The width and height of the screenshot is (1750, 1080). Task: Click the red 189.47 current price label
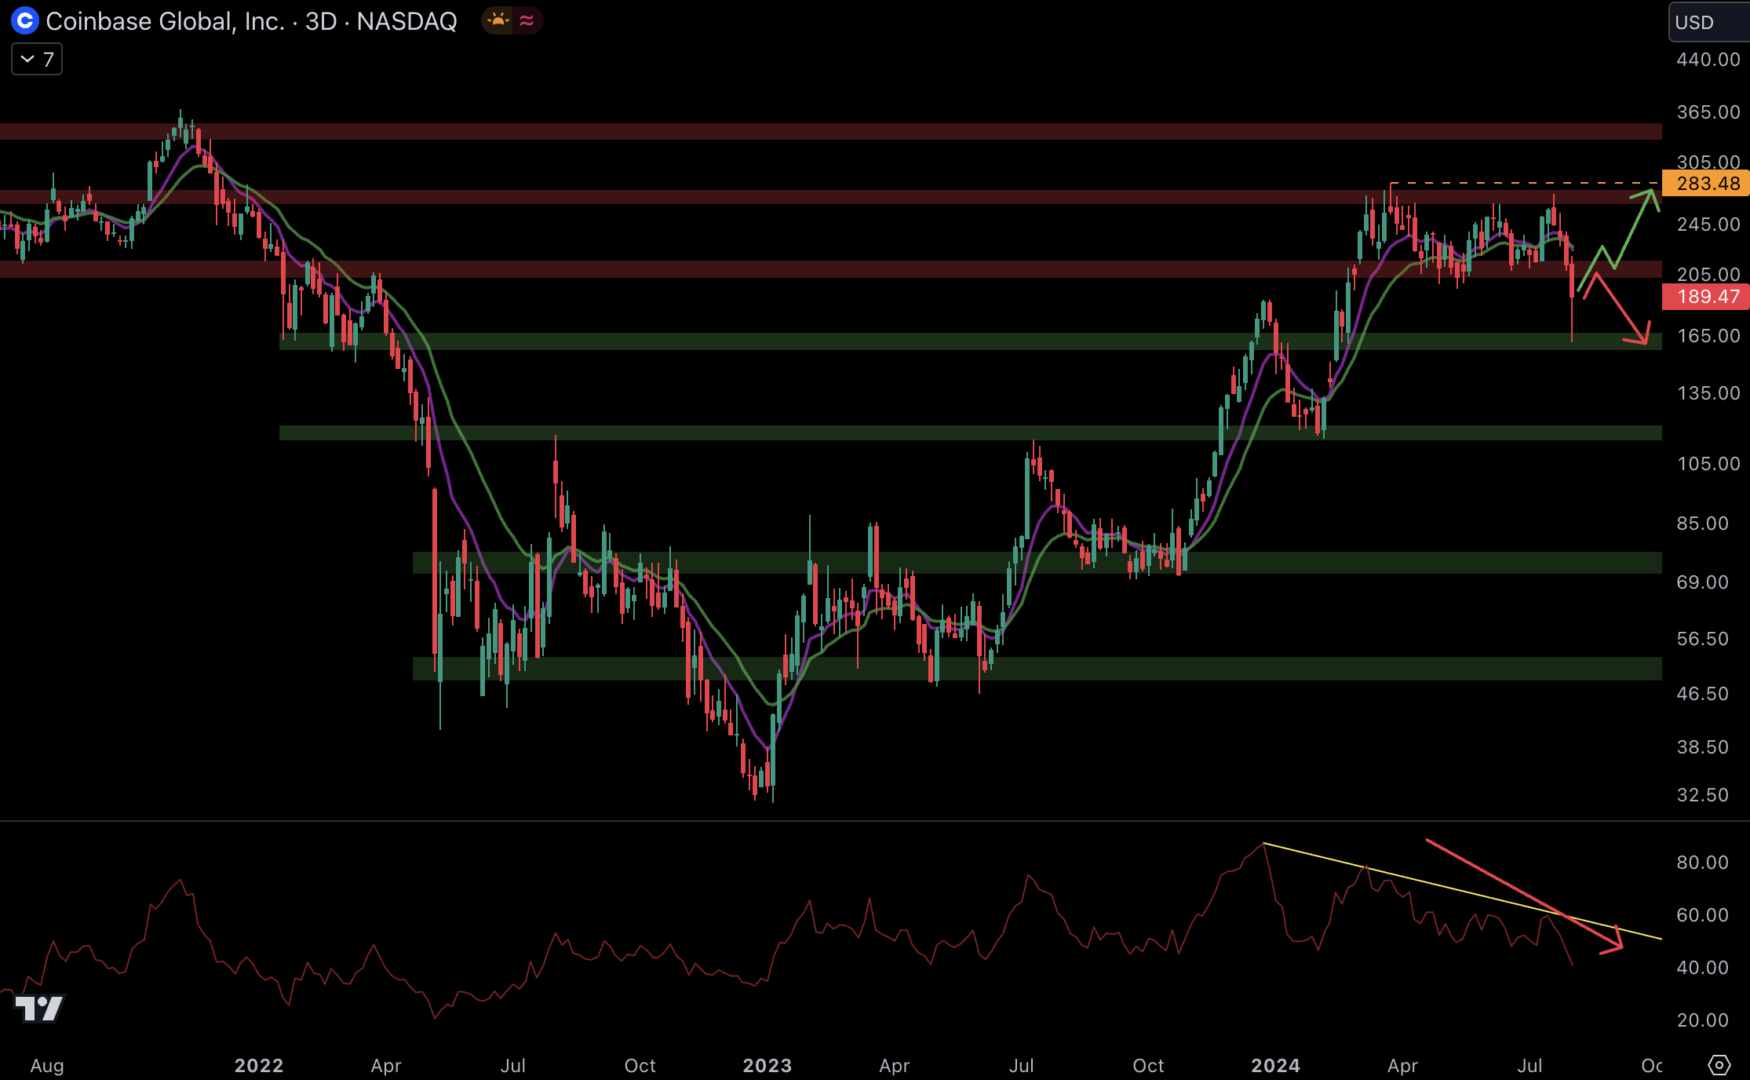[1706, 297]
